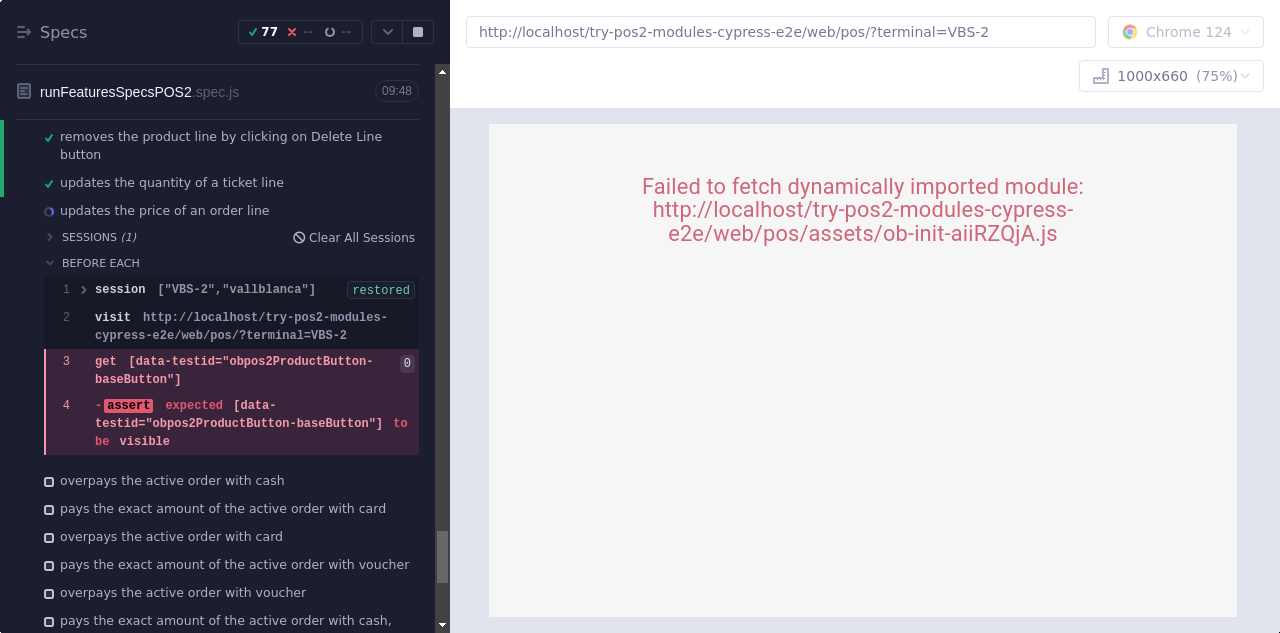Click the red failed tests X icon

pyautogui.click(x=292, y=32)
